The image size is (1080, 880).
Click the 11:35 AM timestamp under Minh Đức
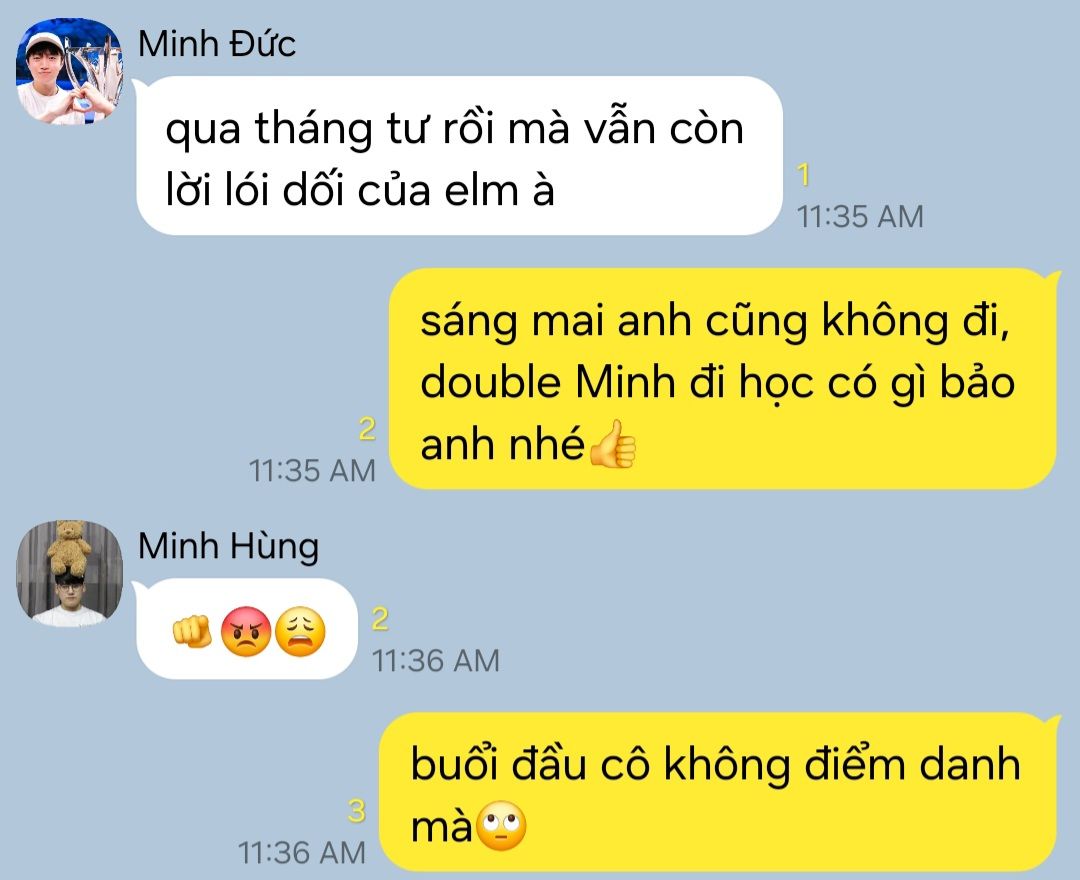[860, 217]
